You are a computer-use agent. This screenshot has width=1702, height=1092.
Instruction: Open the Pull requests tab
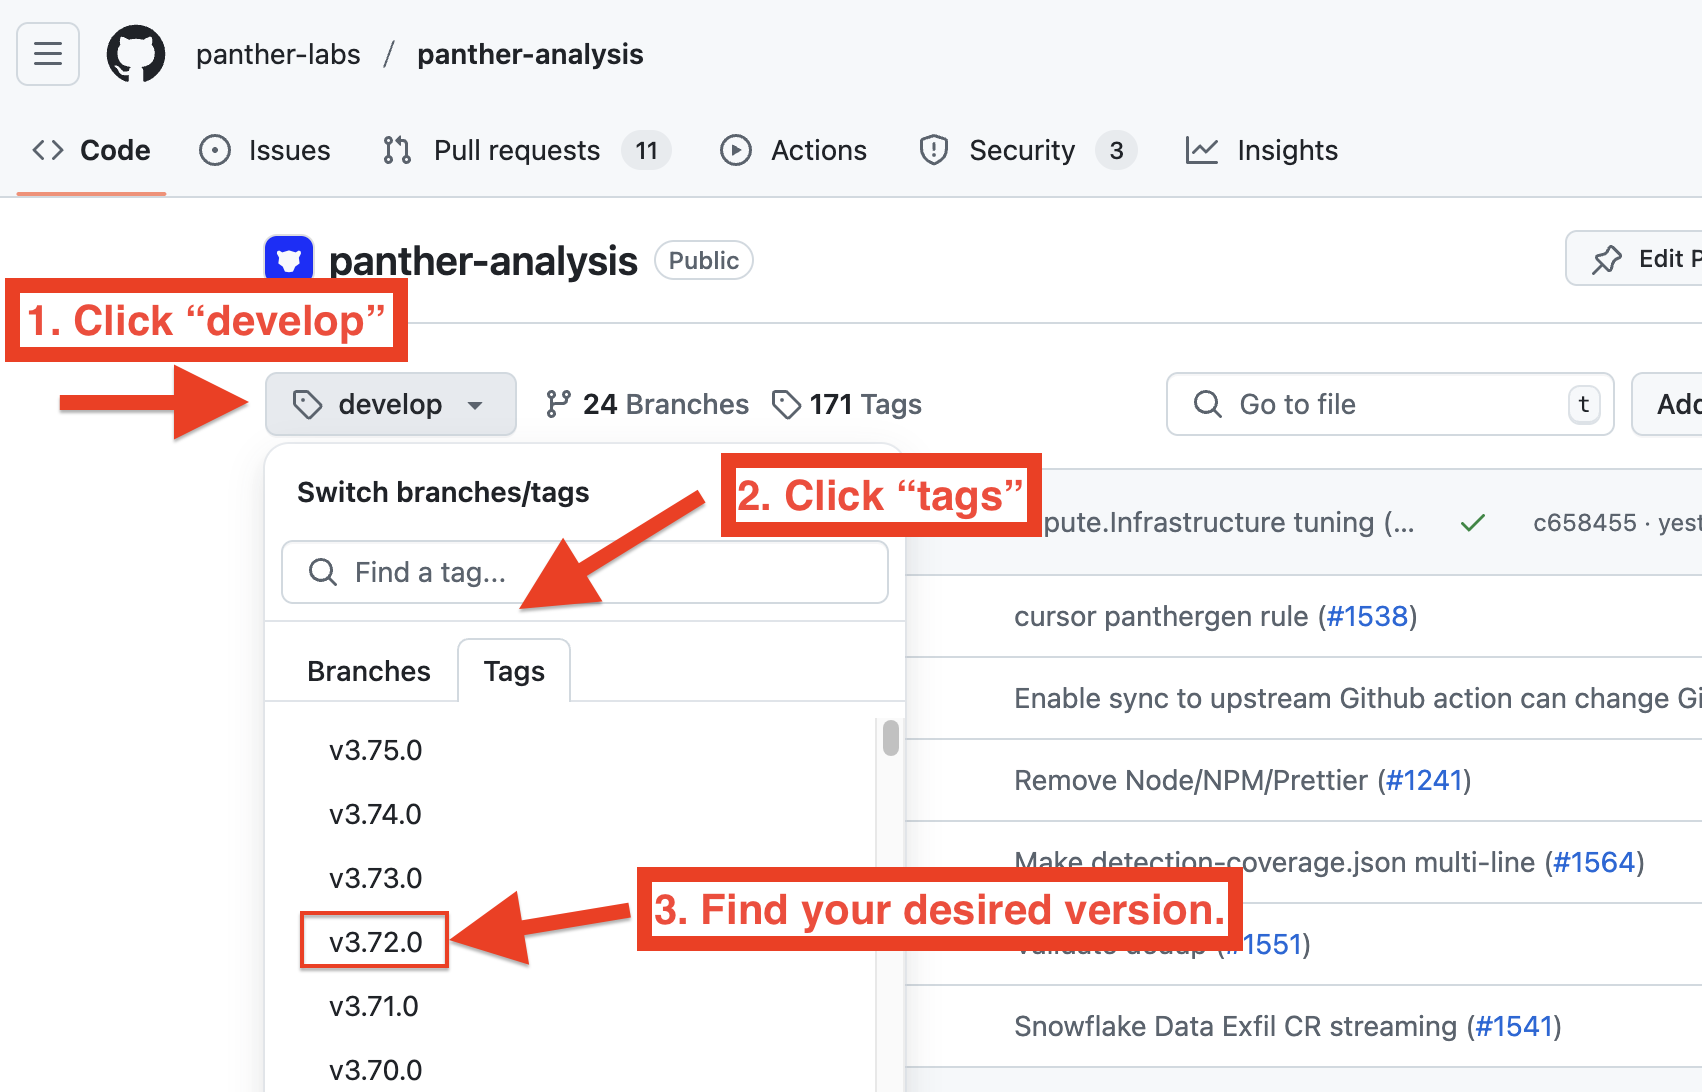coord(516,150)
